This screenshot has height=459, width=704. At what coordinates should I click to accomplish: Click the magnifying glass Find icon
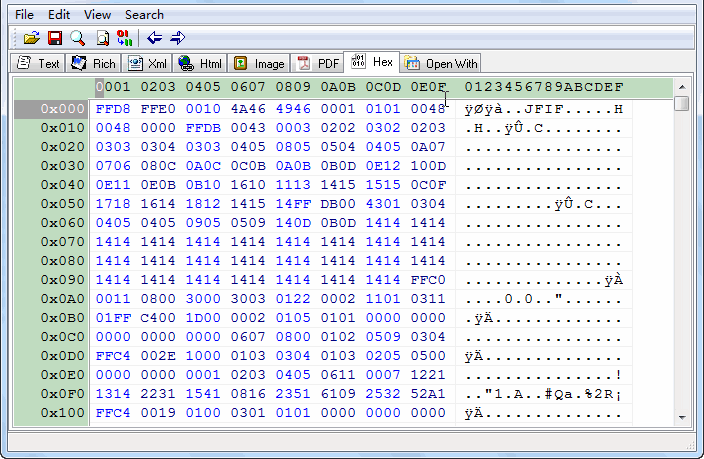click(x=77, y=38)
